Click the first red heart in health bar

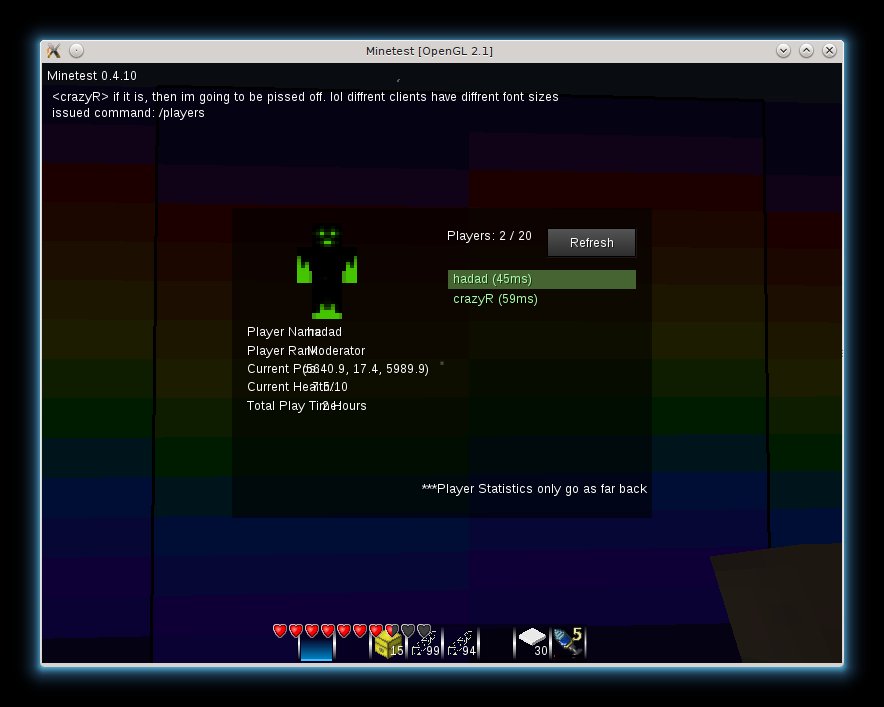point(280,630)
